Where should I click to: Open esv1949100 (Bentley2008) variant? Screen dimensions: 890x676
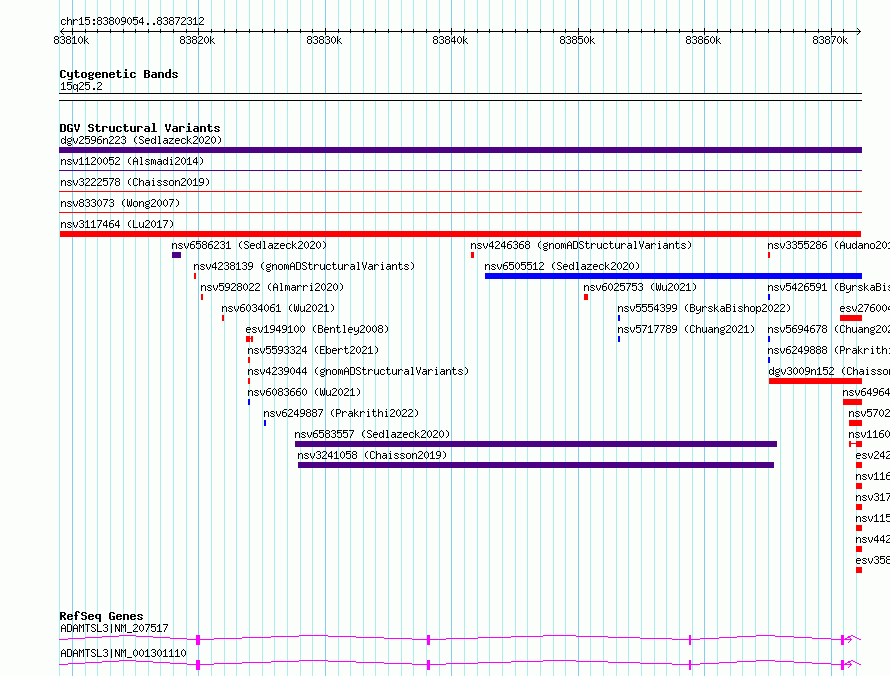317,329
